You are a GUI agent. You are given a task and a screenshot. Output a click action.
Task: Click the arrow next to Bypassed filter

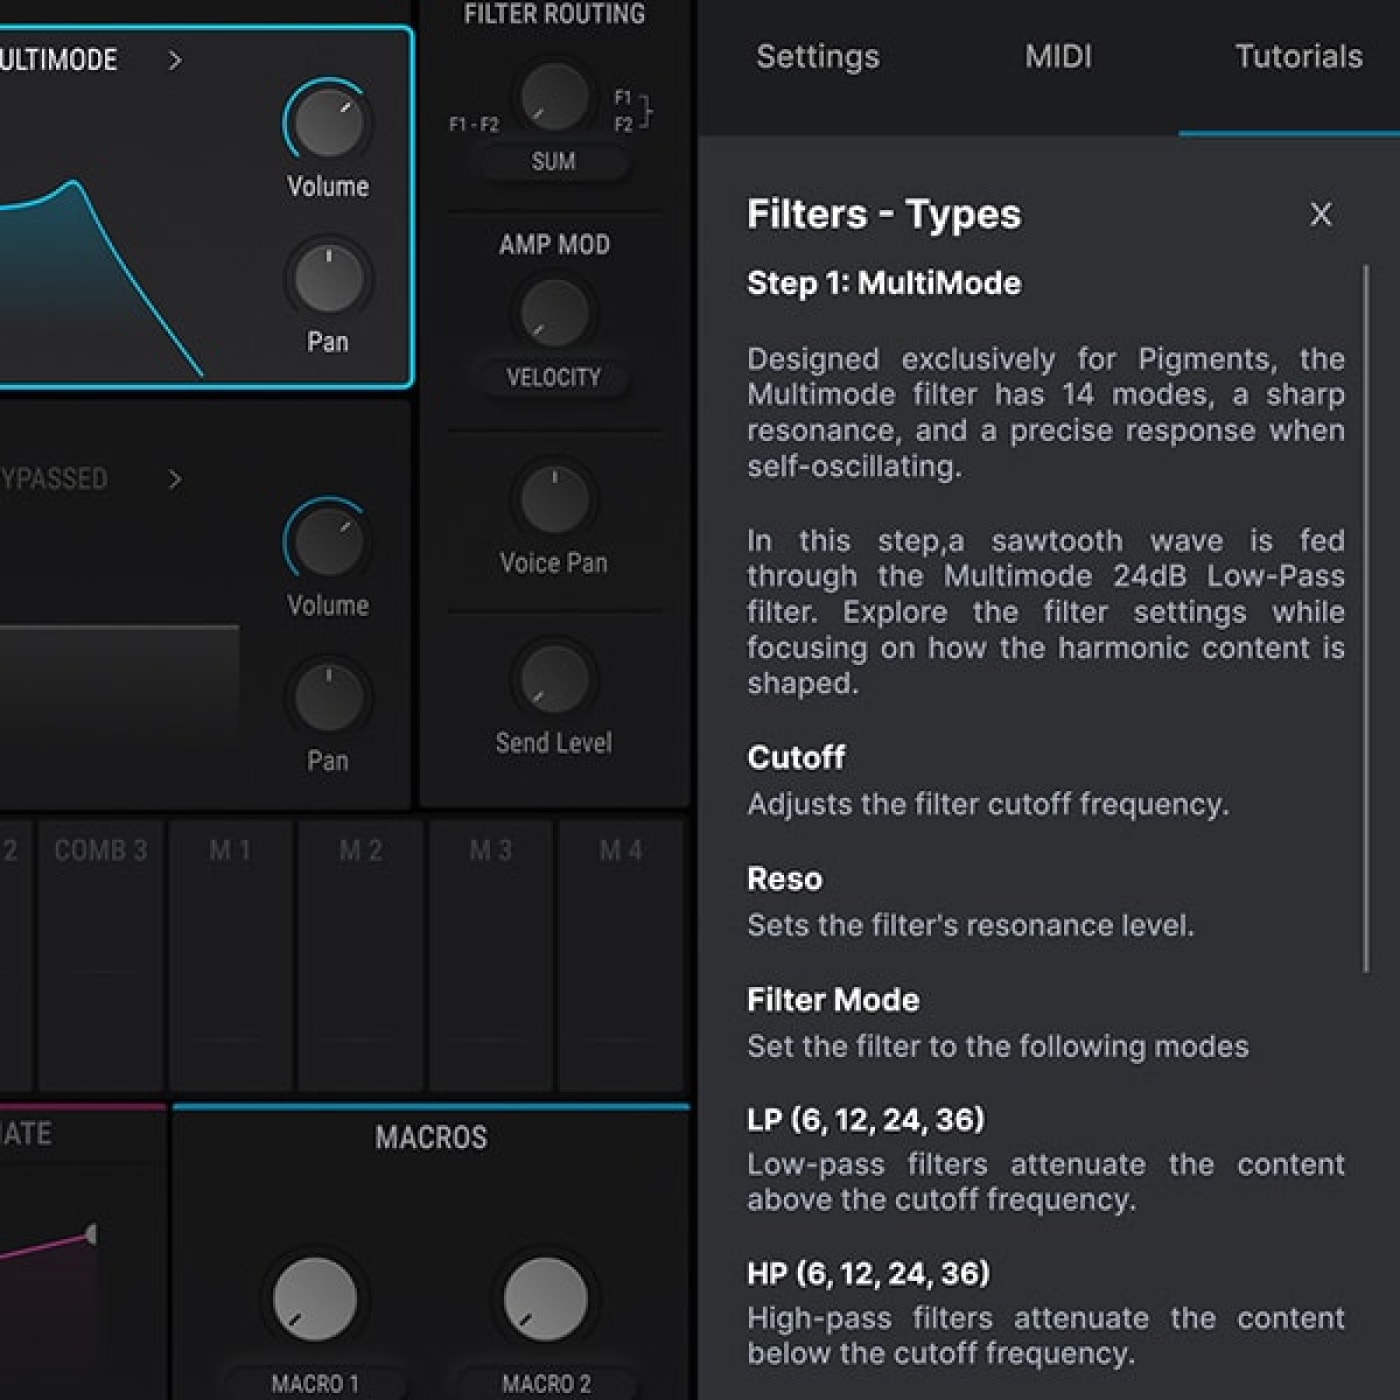[175, 480]
